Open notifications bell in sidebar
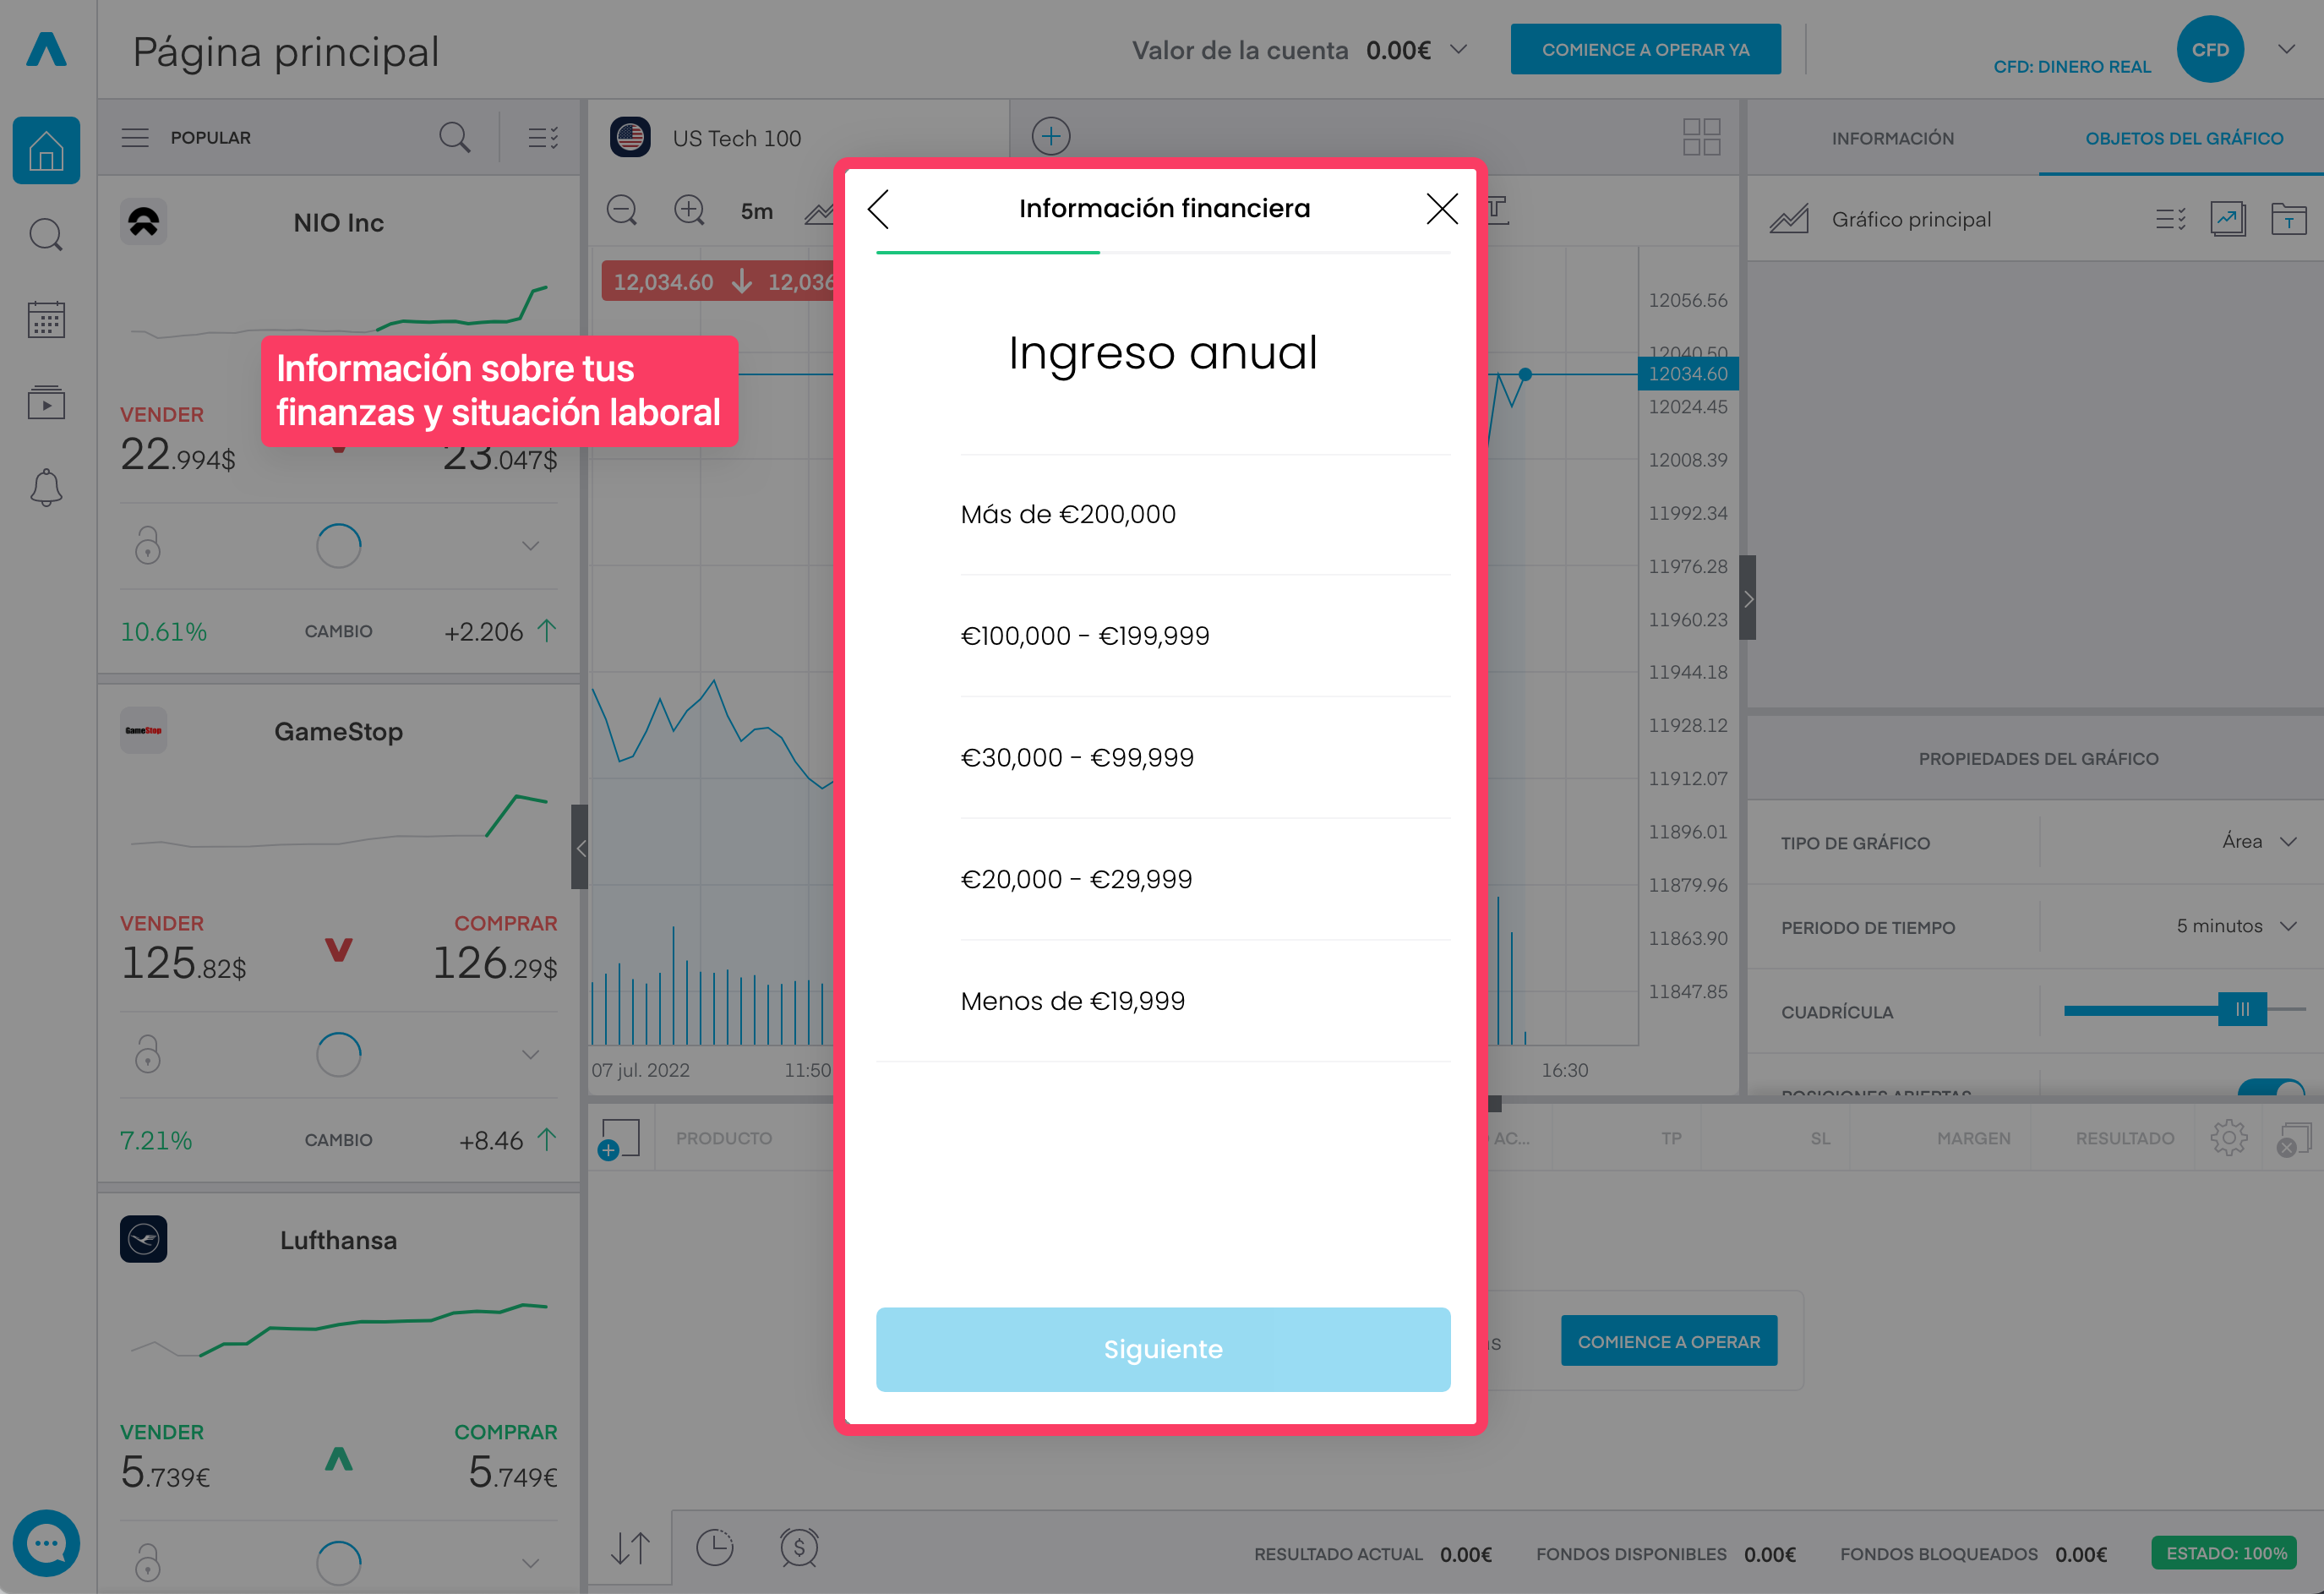The width and height of the screenshot is (2324, 1594). tap(46, 488)
